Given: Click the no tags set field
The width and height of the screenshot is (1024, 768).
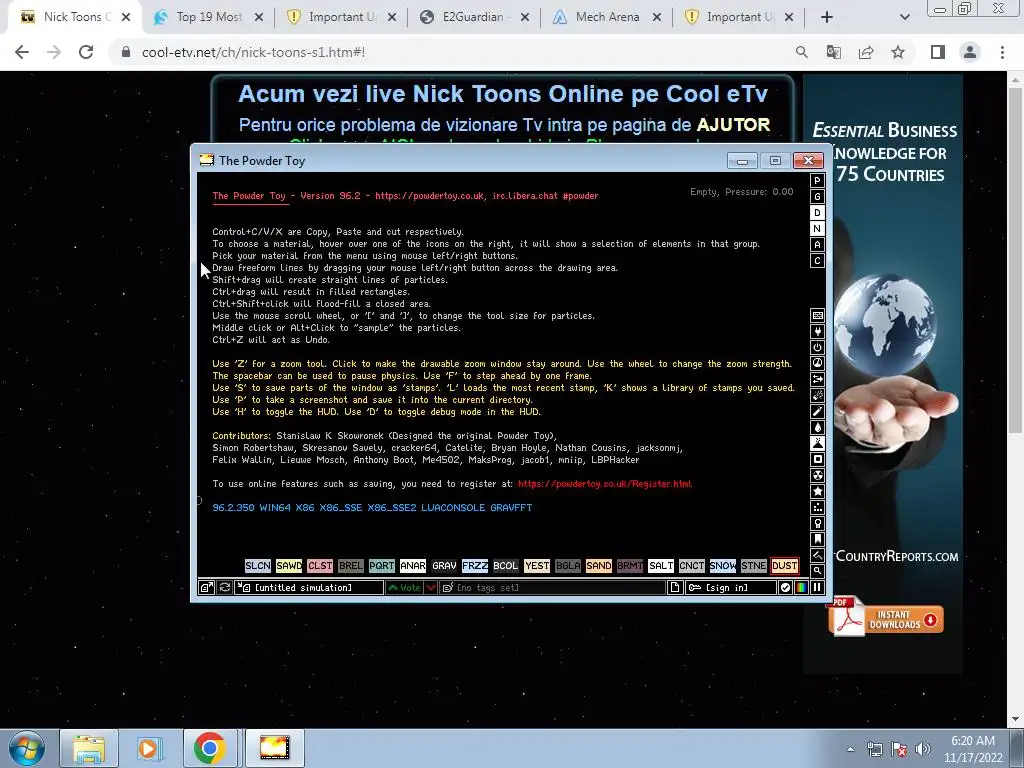Looking at the screenshot, I should coord(552,587).
